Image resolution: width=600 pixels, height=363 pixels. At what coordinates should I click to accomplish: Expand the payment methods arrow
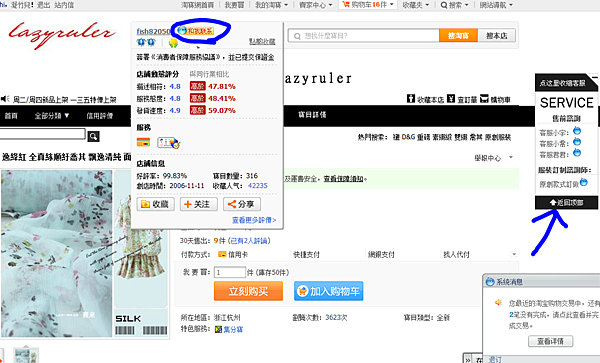pos(514,254)
